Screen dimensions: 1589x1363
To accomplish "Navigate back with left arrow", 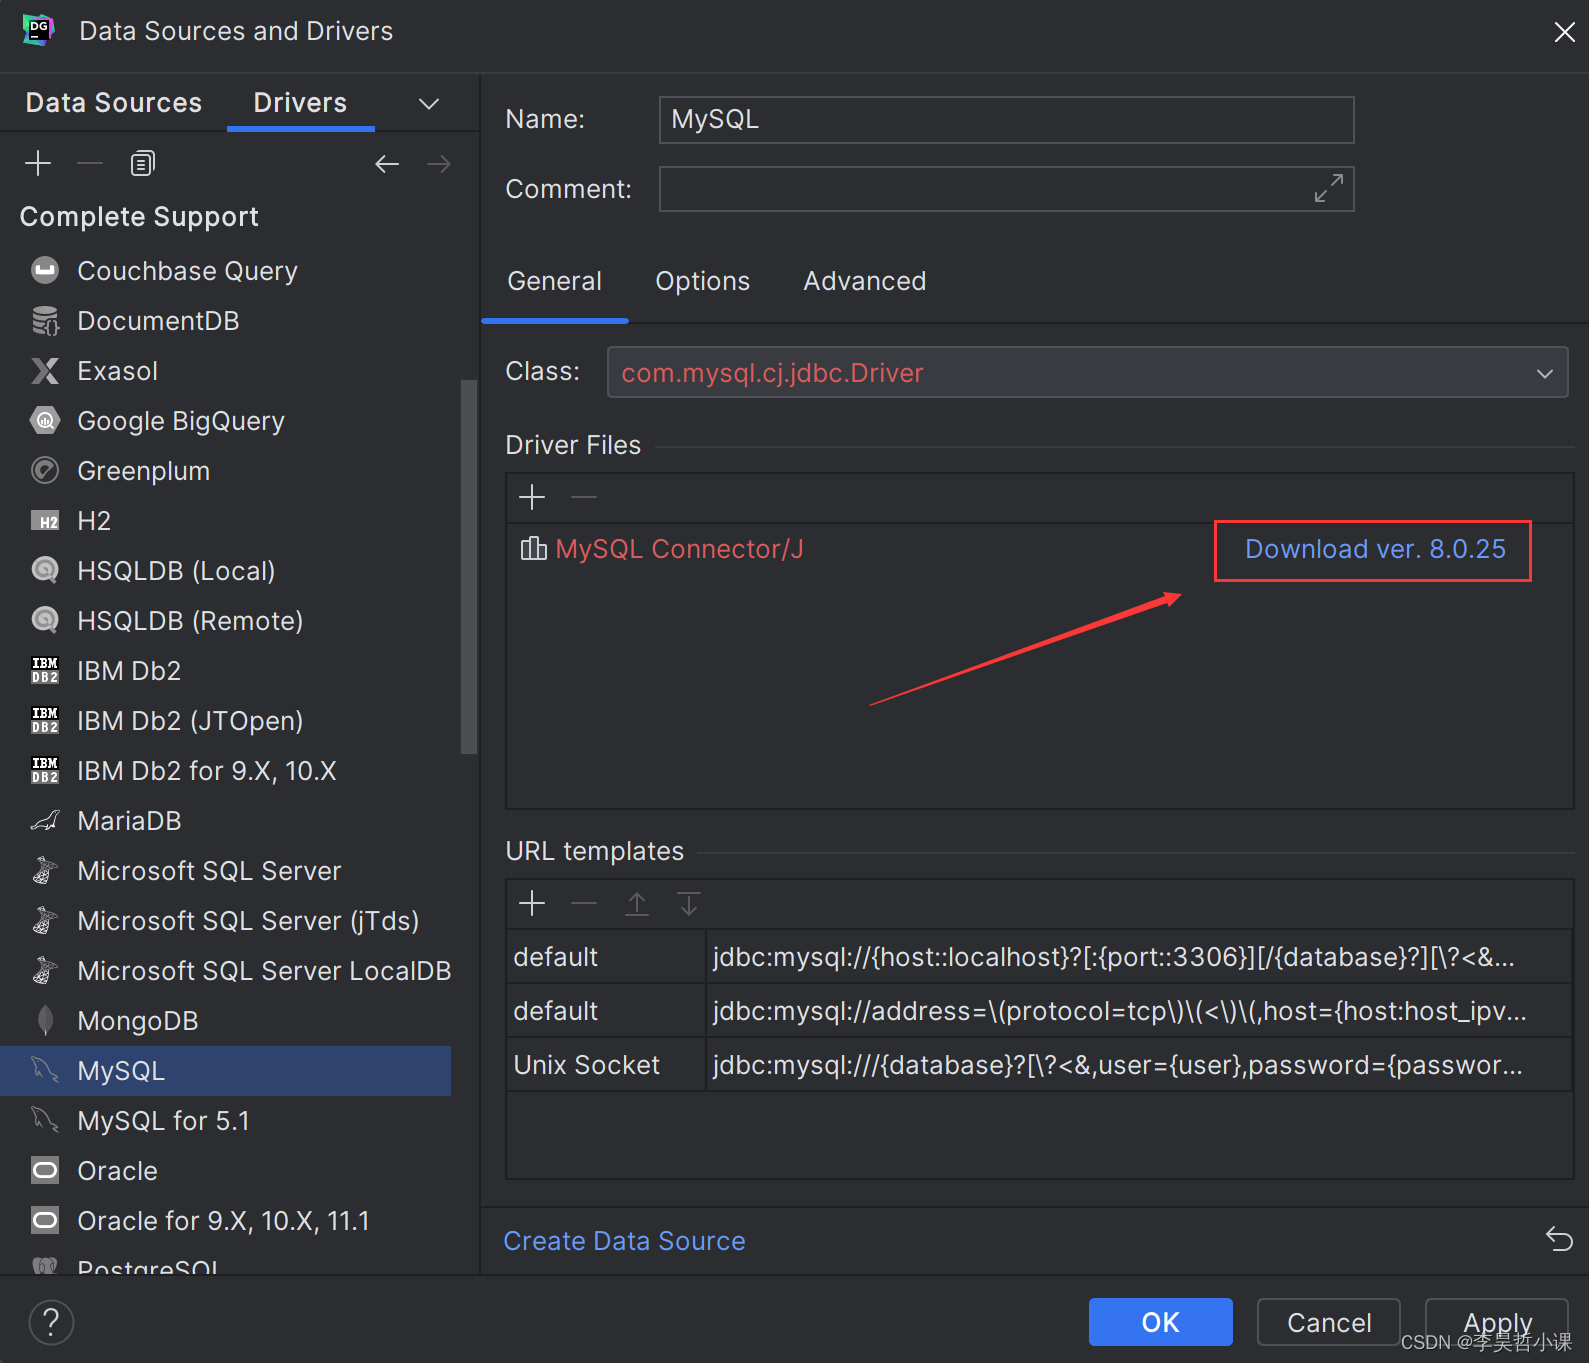I will coord(387,164).
